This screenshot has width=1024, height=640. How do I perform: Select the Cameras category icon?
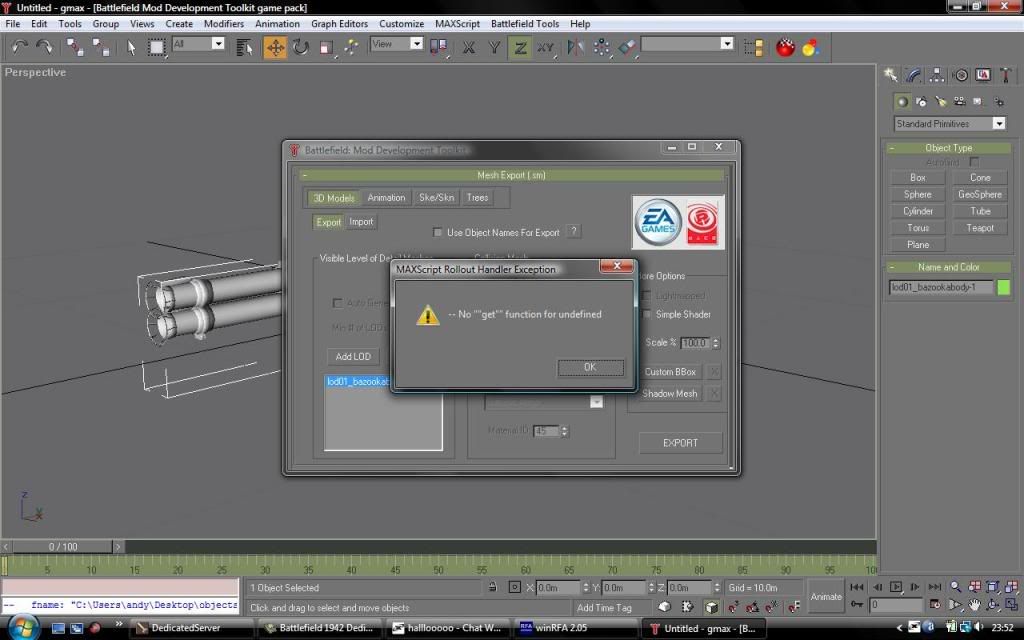[x=959, y=101]
